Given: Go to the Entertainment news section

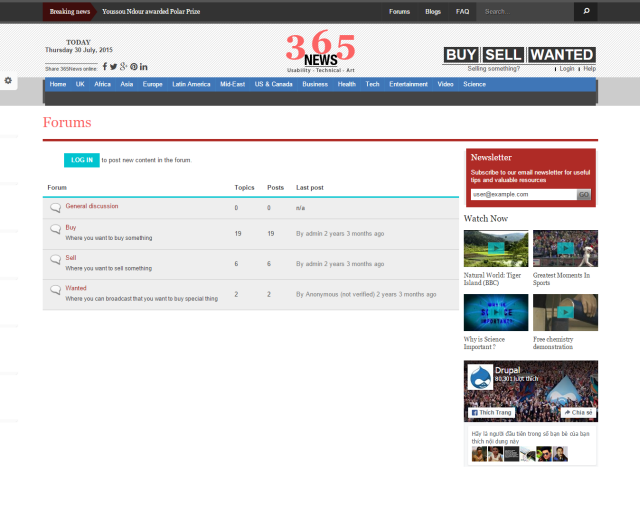Looking at the screenshot, I should [x=408, y=85].
